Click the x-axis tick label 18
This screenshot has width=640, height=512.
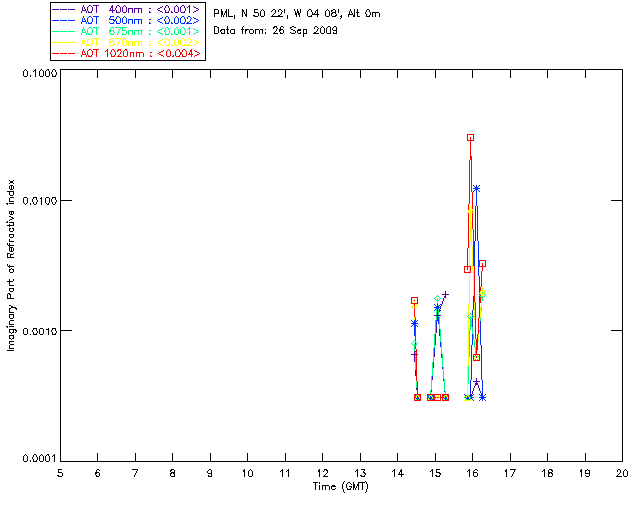tap(547, 473)
